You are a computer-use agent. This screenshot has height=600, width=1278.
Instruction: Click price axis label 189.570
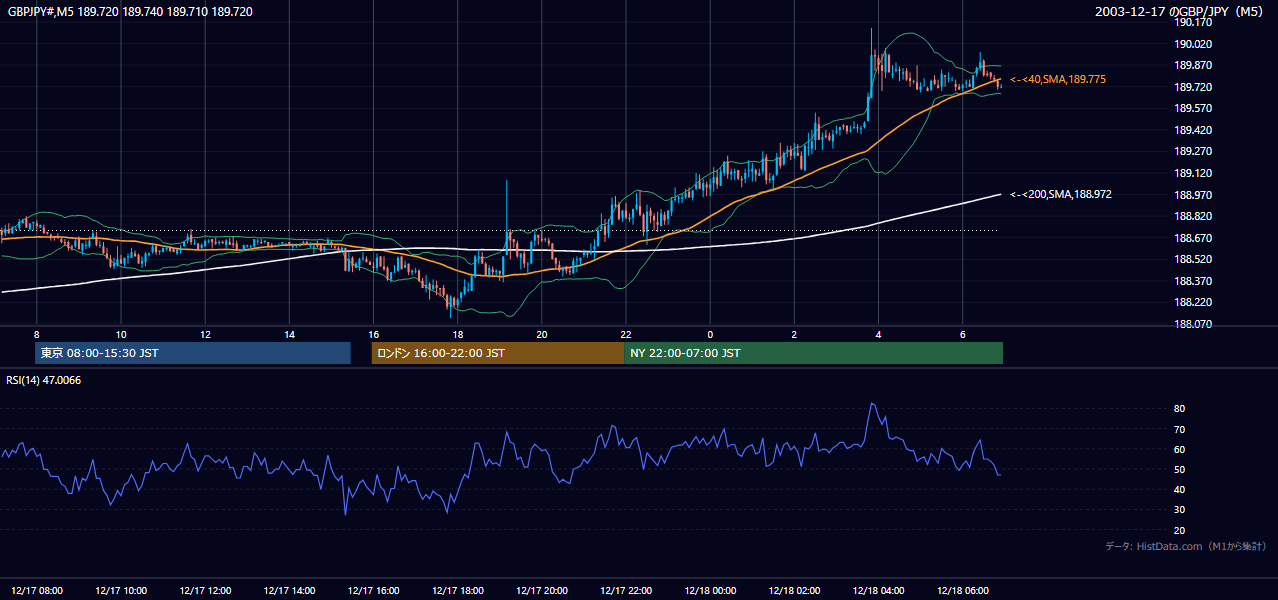point(1192,108)
